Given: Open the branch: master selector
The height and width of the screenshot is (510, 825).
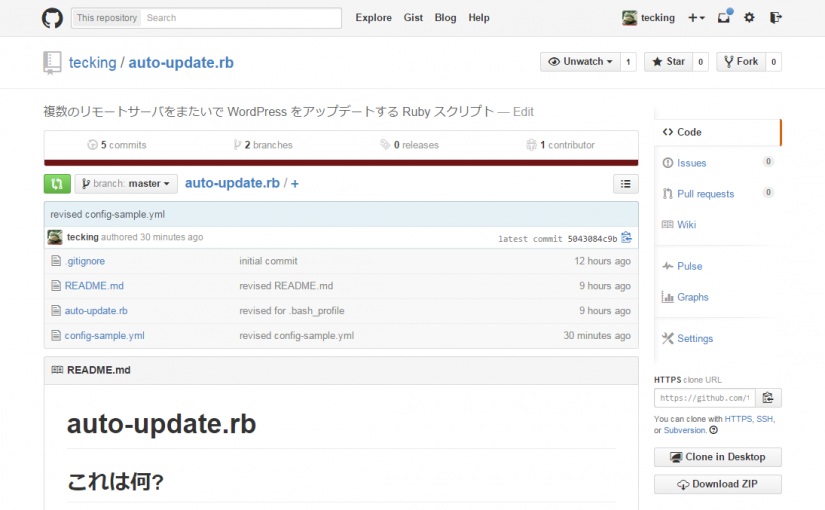Looking at the screenshot, I should click(126, 184).
